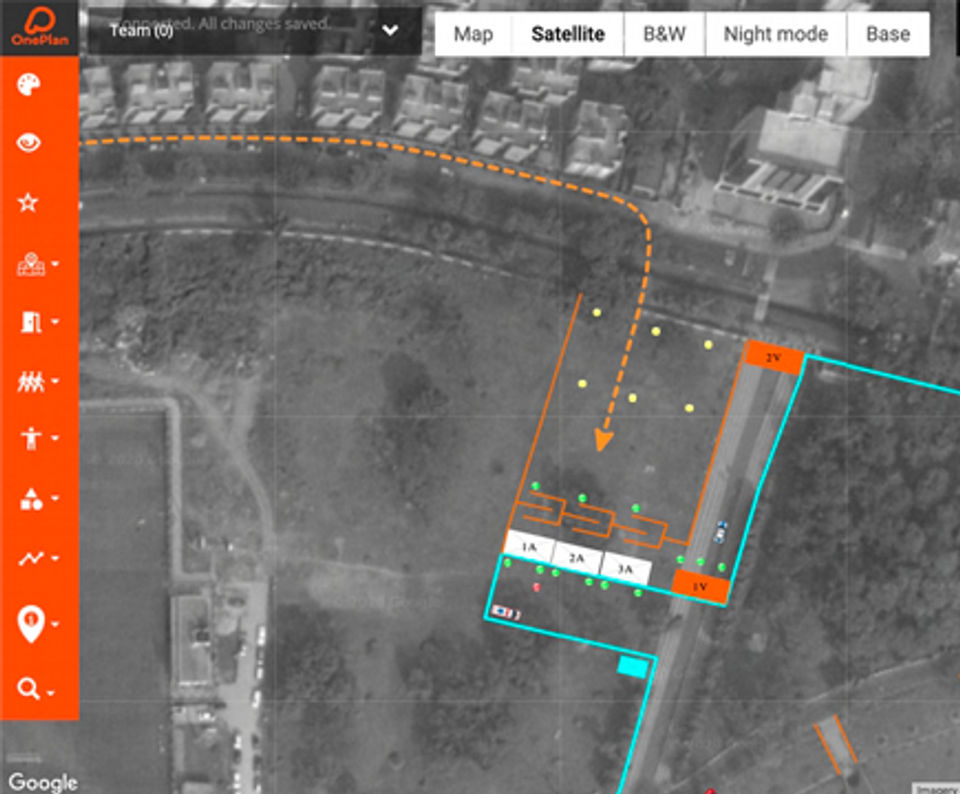Open the Google logo link

click(x=43, y=782)
